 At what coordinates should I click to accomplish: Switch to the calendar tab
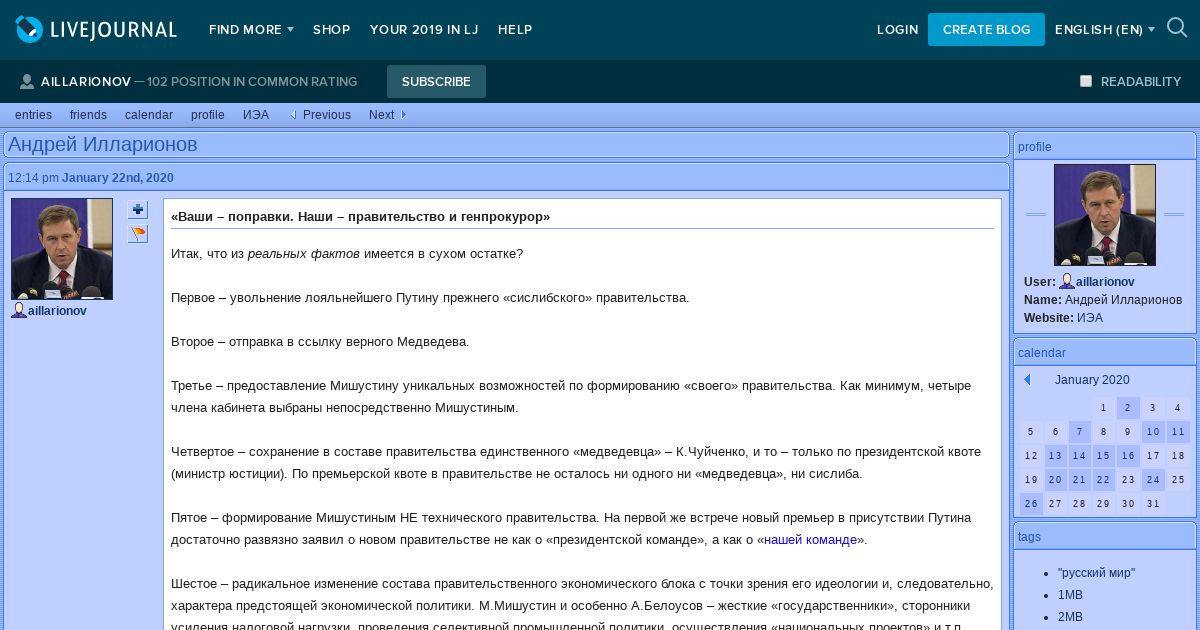149,115
